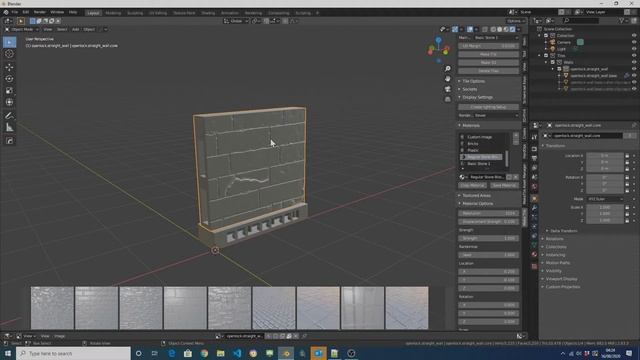Switch to the Shading workspace tab
Viewport: 640px width, 360px height.
pyautogui.click(x=208, y=13)
